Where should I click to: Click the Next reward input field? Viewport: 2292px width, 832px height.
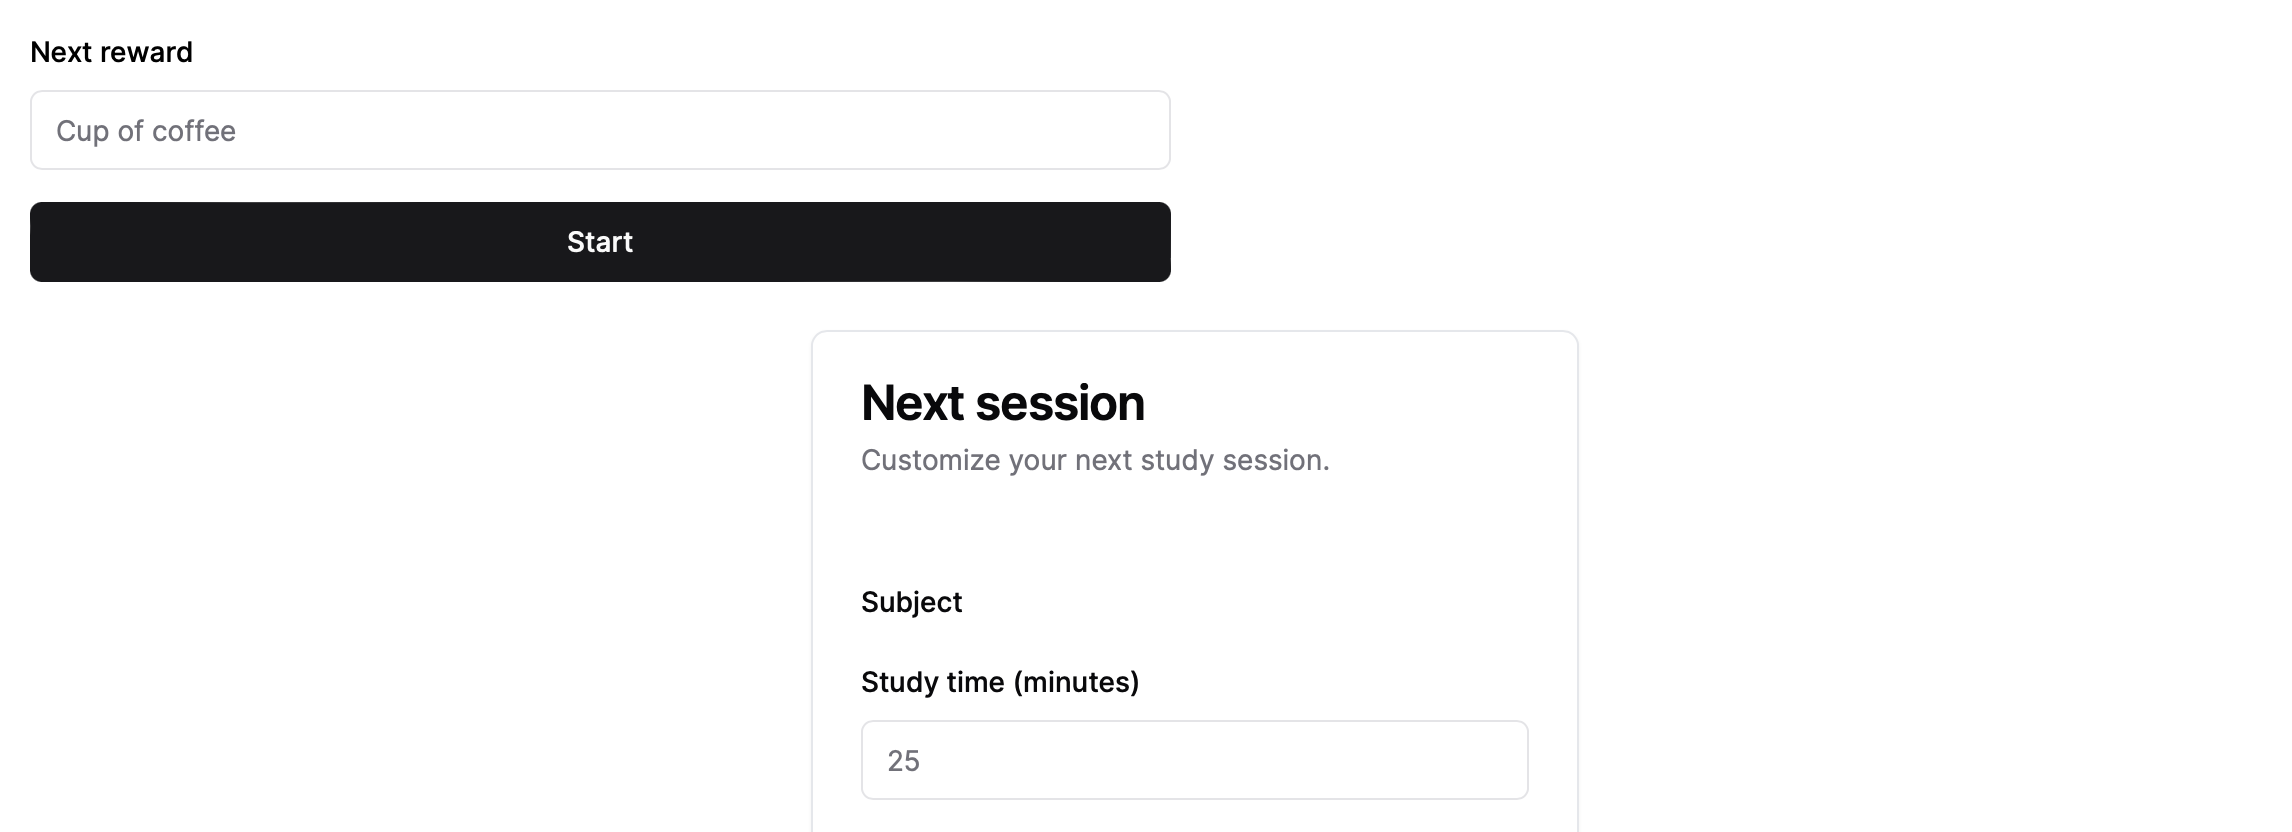[x=600, y=130]
